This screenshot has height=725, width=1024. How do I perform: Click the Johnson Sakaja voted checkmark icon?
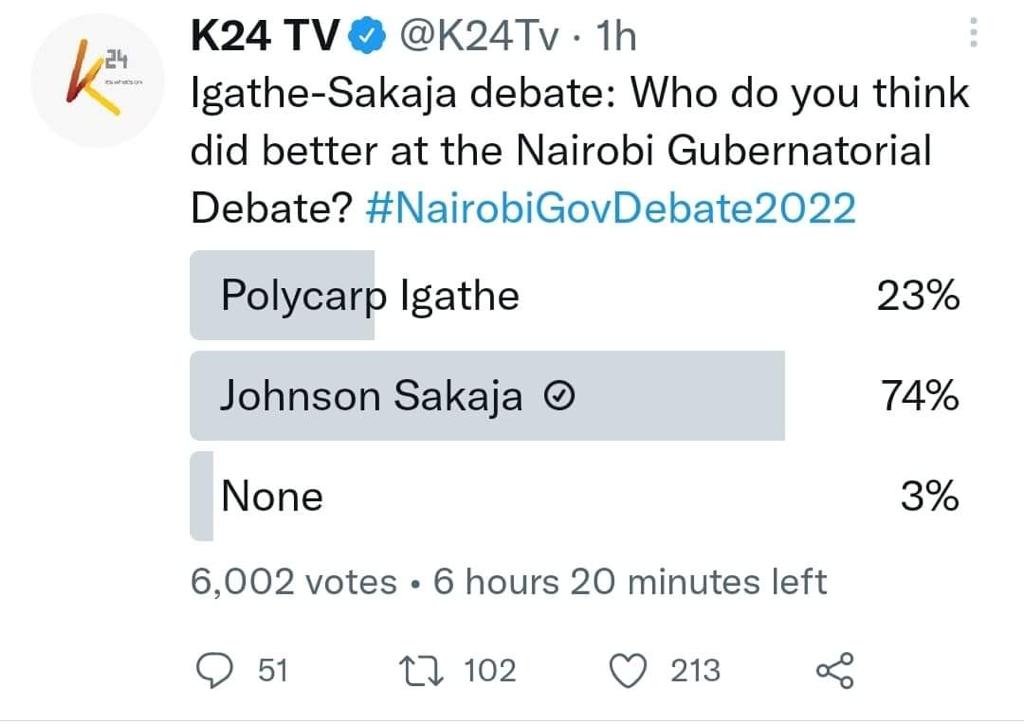pyautogui.click(x=560, y=398)
